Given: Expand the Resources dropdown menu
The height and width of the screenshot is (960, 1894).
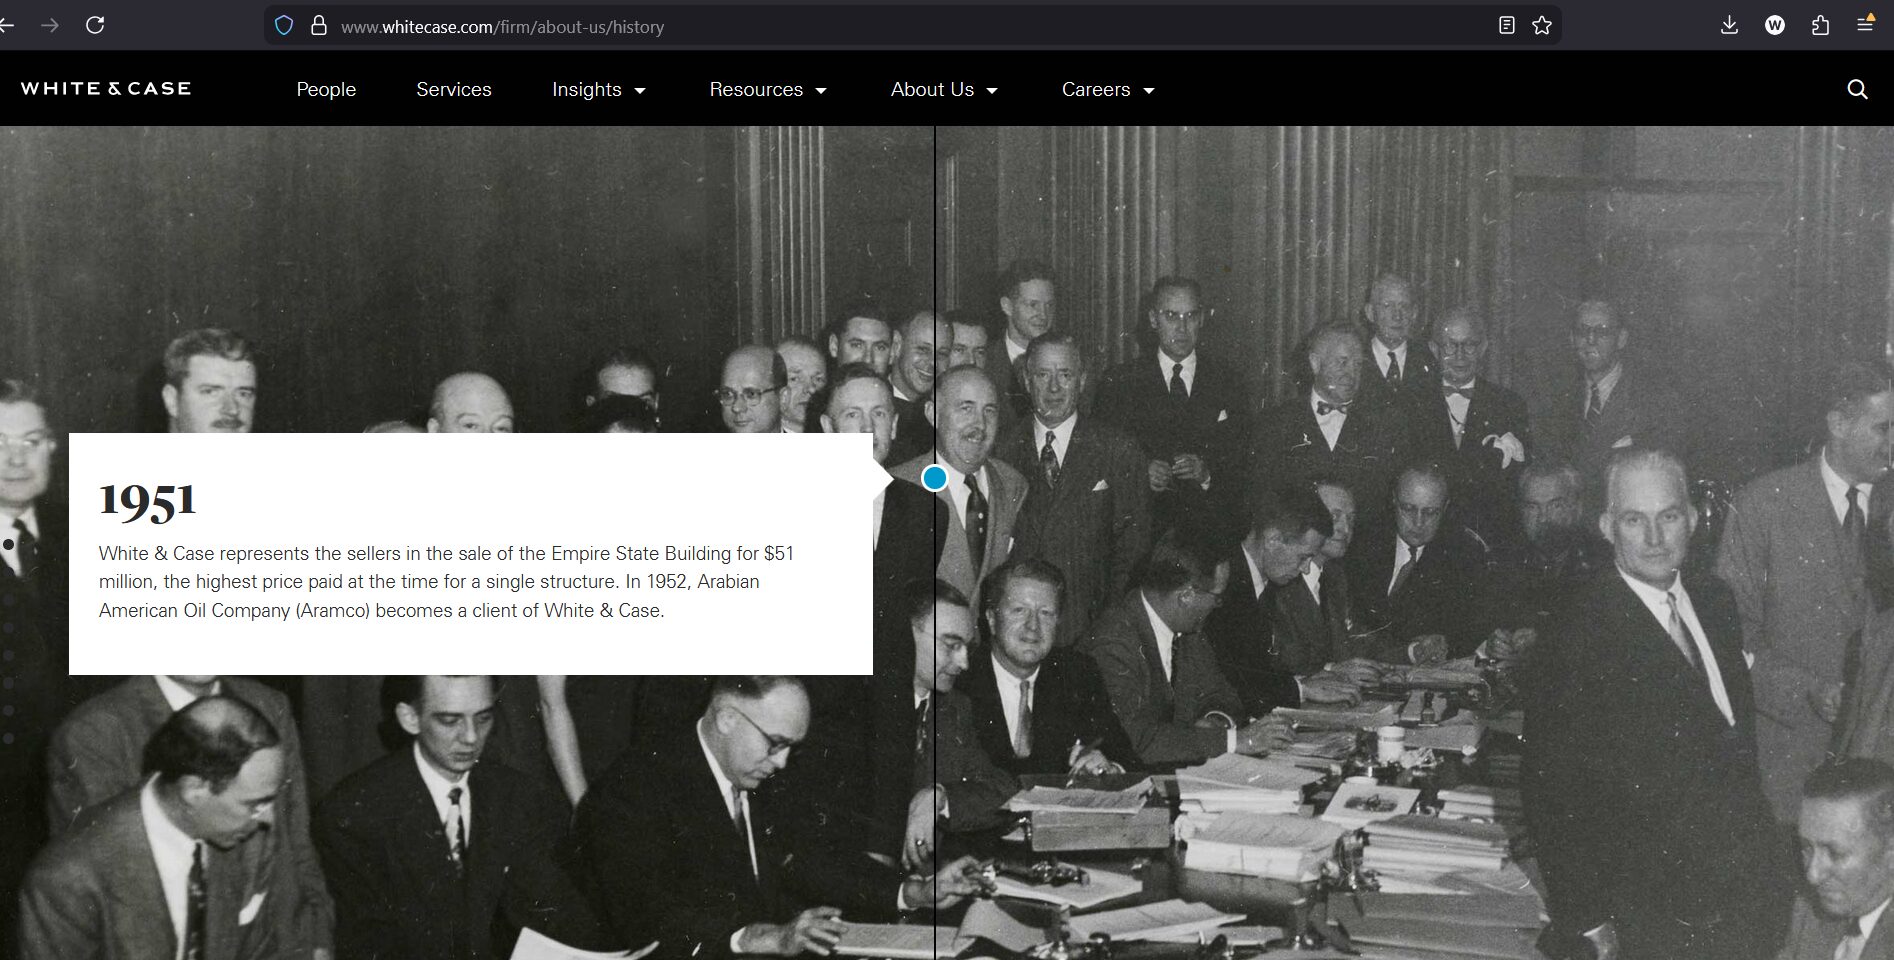Looking at the screenshot, I should [x=767, y=90].
